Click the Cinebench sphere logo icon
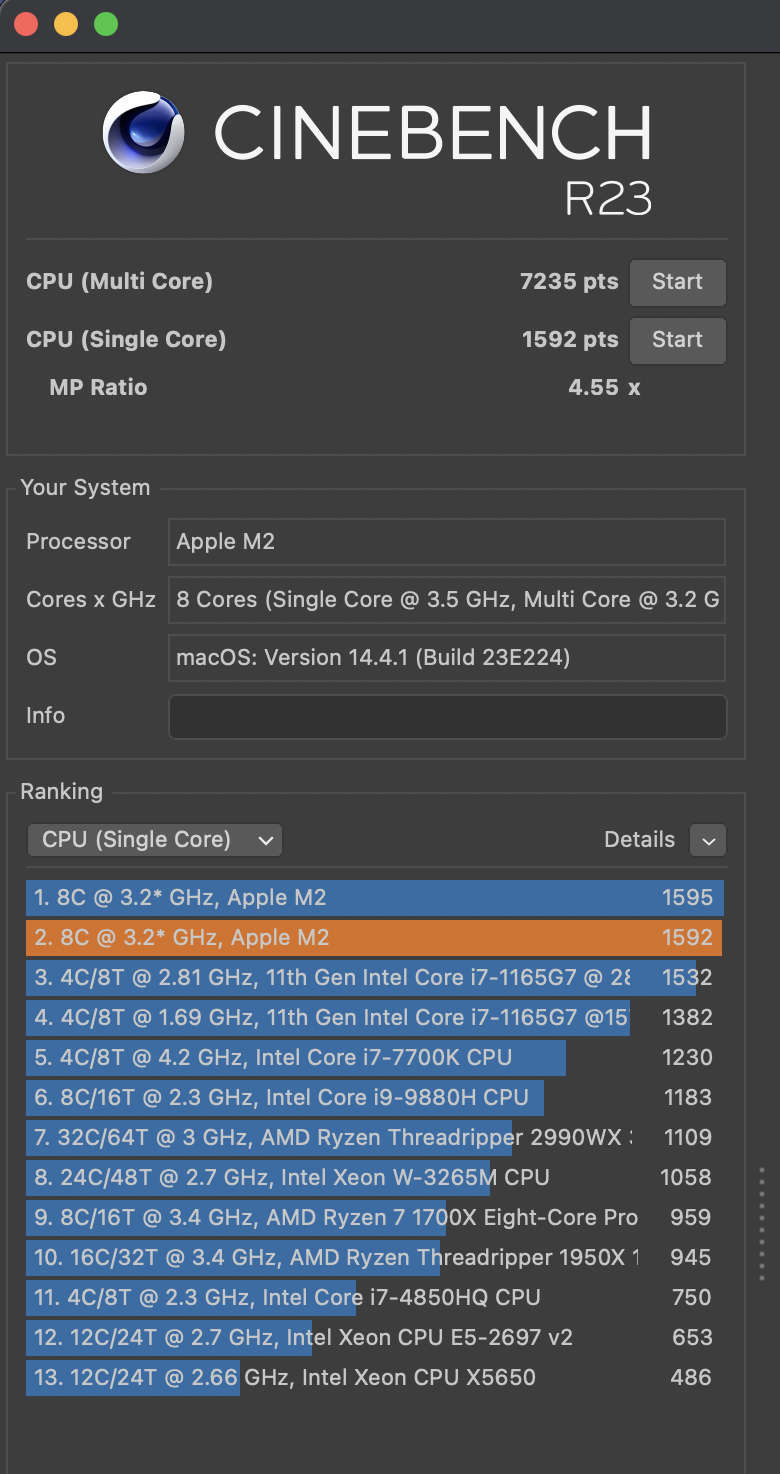 click(143, 132)
